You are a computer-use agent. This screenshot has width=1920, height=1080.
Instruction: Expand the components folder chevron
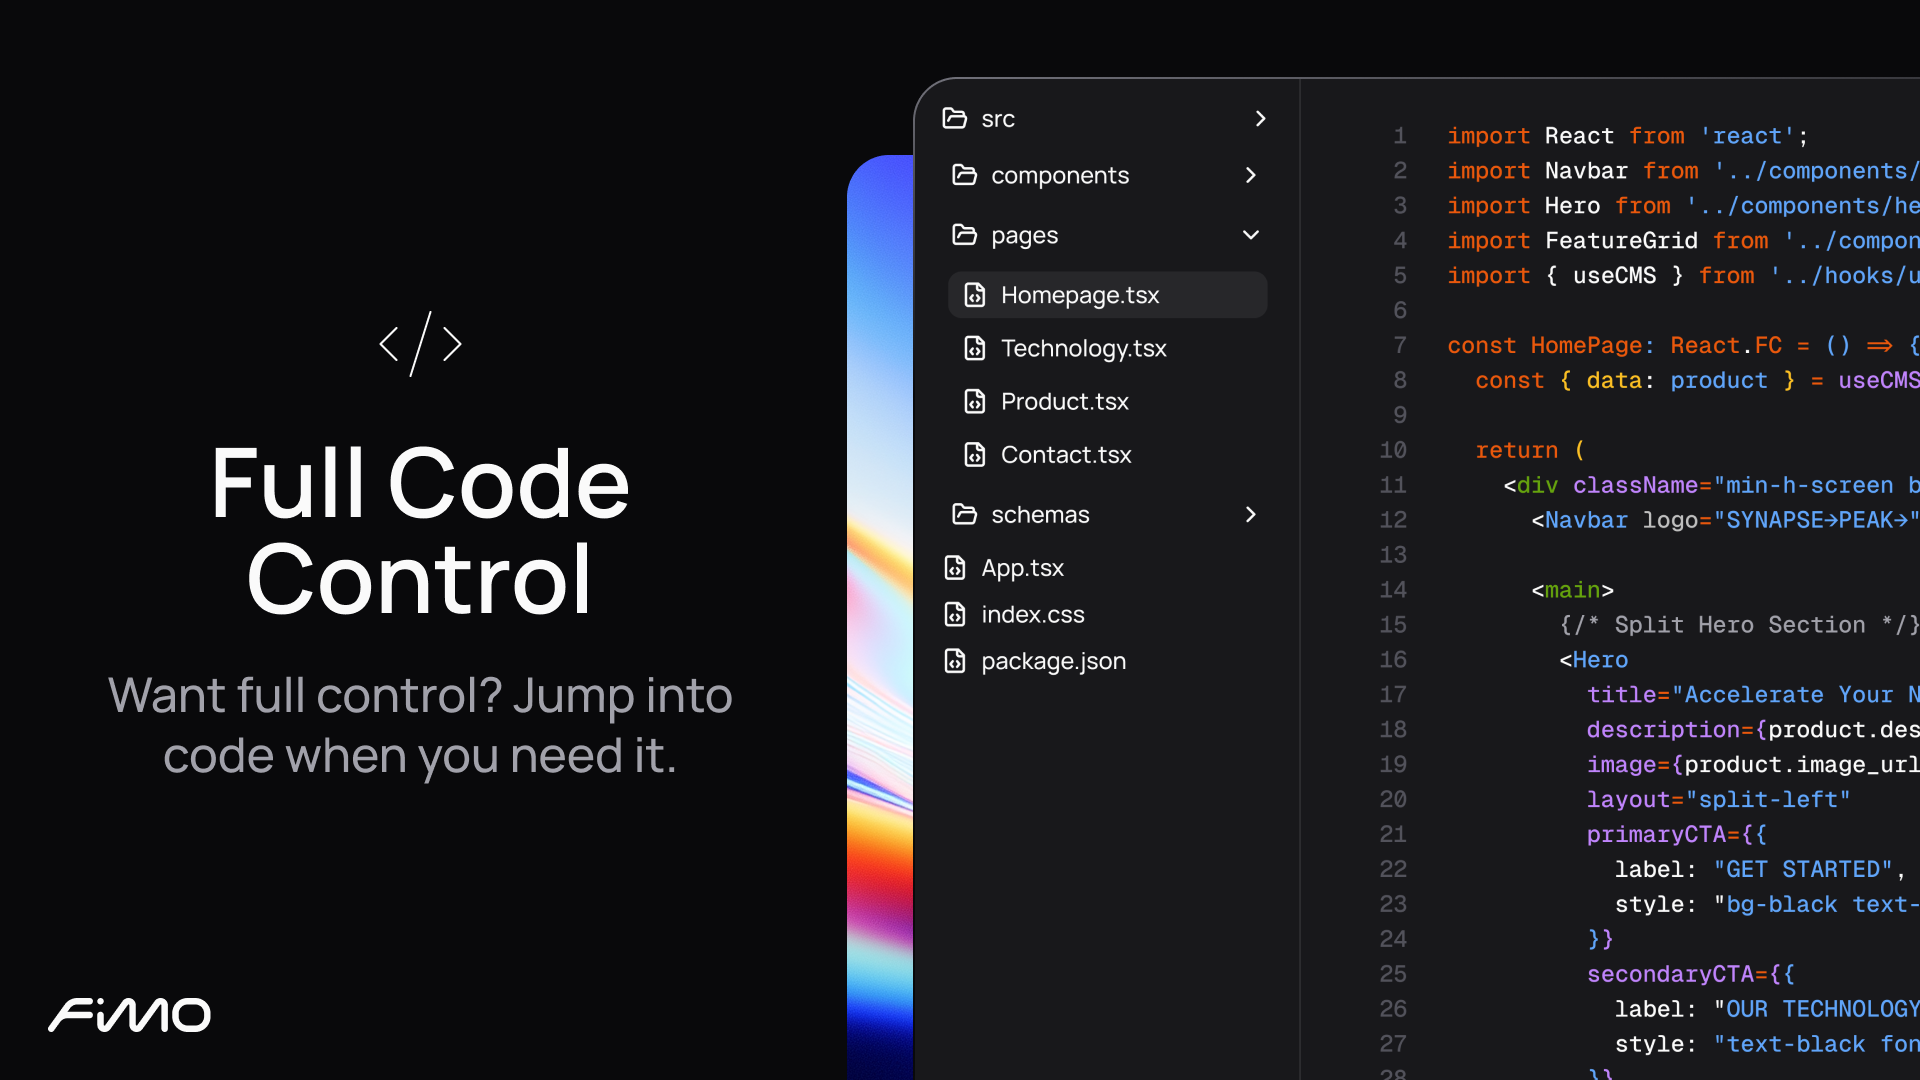click(x=1250, y=175)
